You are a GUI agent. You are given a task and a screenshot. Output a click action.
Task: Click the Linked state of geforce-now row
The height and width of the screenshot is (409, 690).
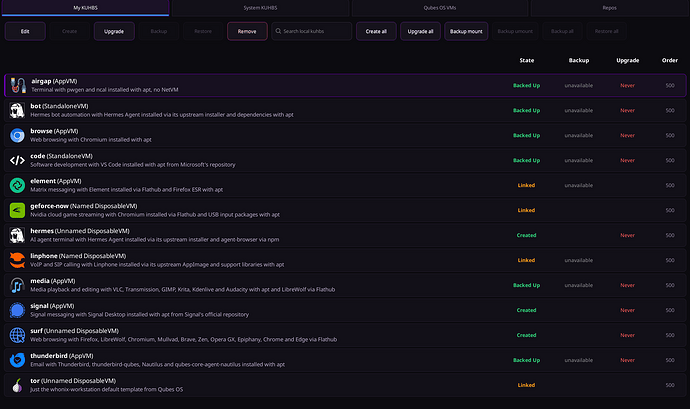(526, 210)
